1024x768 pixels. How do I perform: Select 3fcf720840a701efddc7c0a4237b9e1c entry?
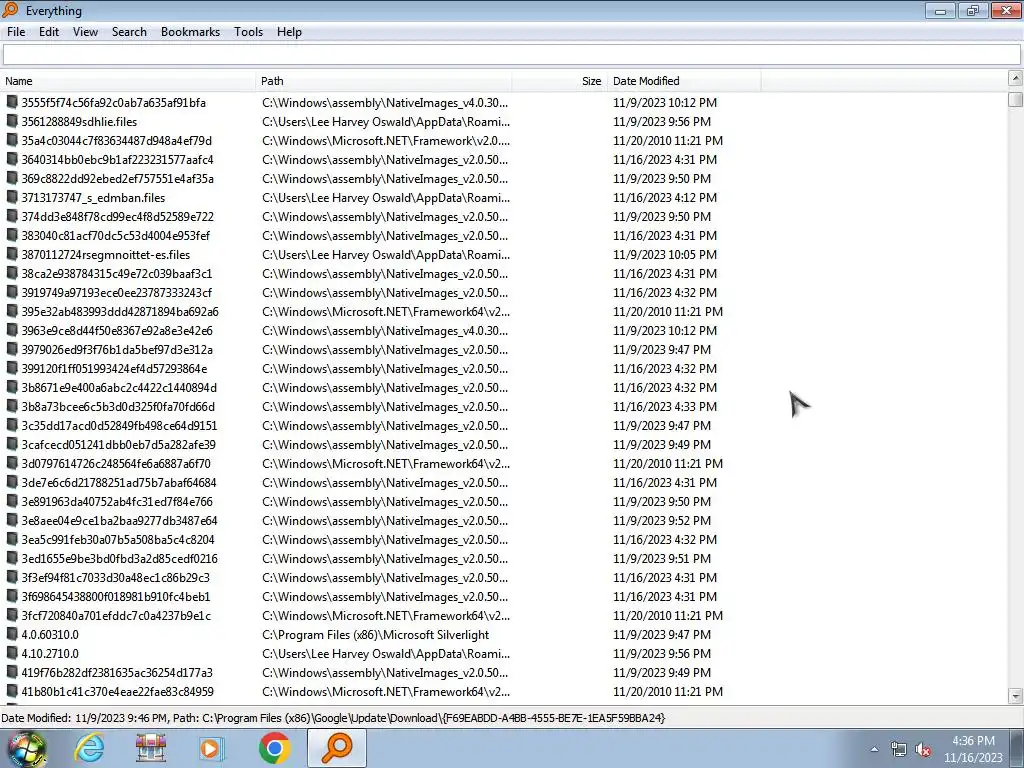tap(116, 615)
